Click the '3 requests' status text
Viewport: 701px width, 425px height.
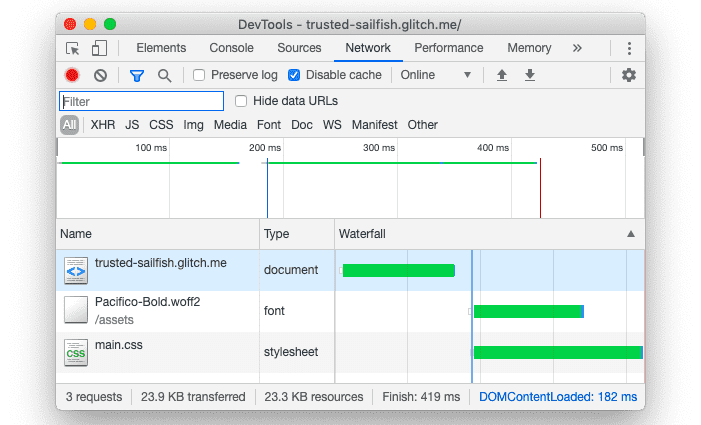click(x=94, y=397)
